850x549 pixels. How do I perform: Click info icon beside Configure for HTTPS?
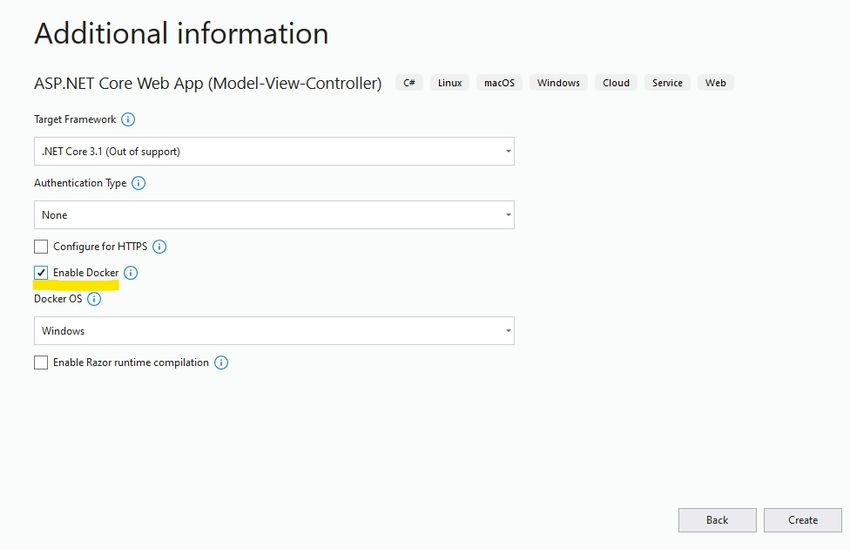(159, 247)
